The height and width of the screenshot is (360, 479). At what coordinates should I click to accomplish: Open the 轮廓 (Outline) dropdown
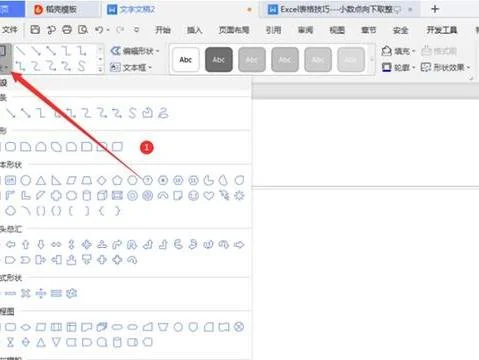click(398, 68)
